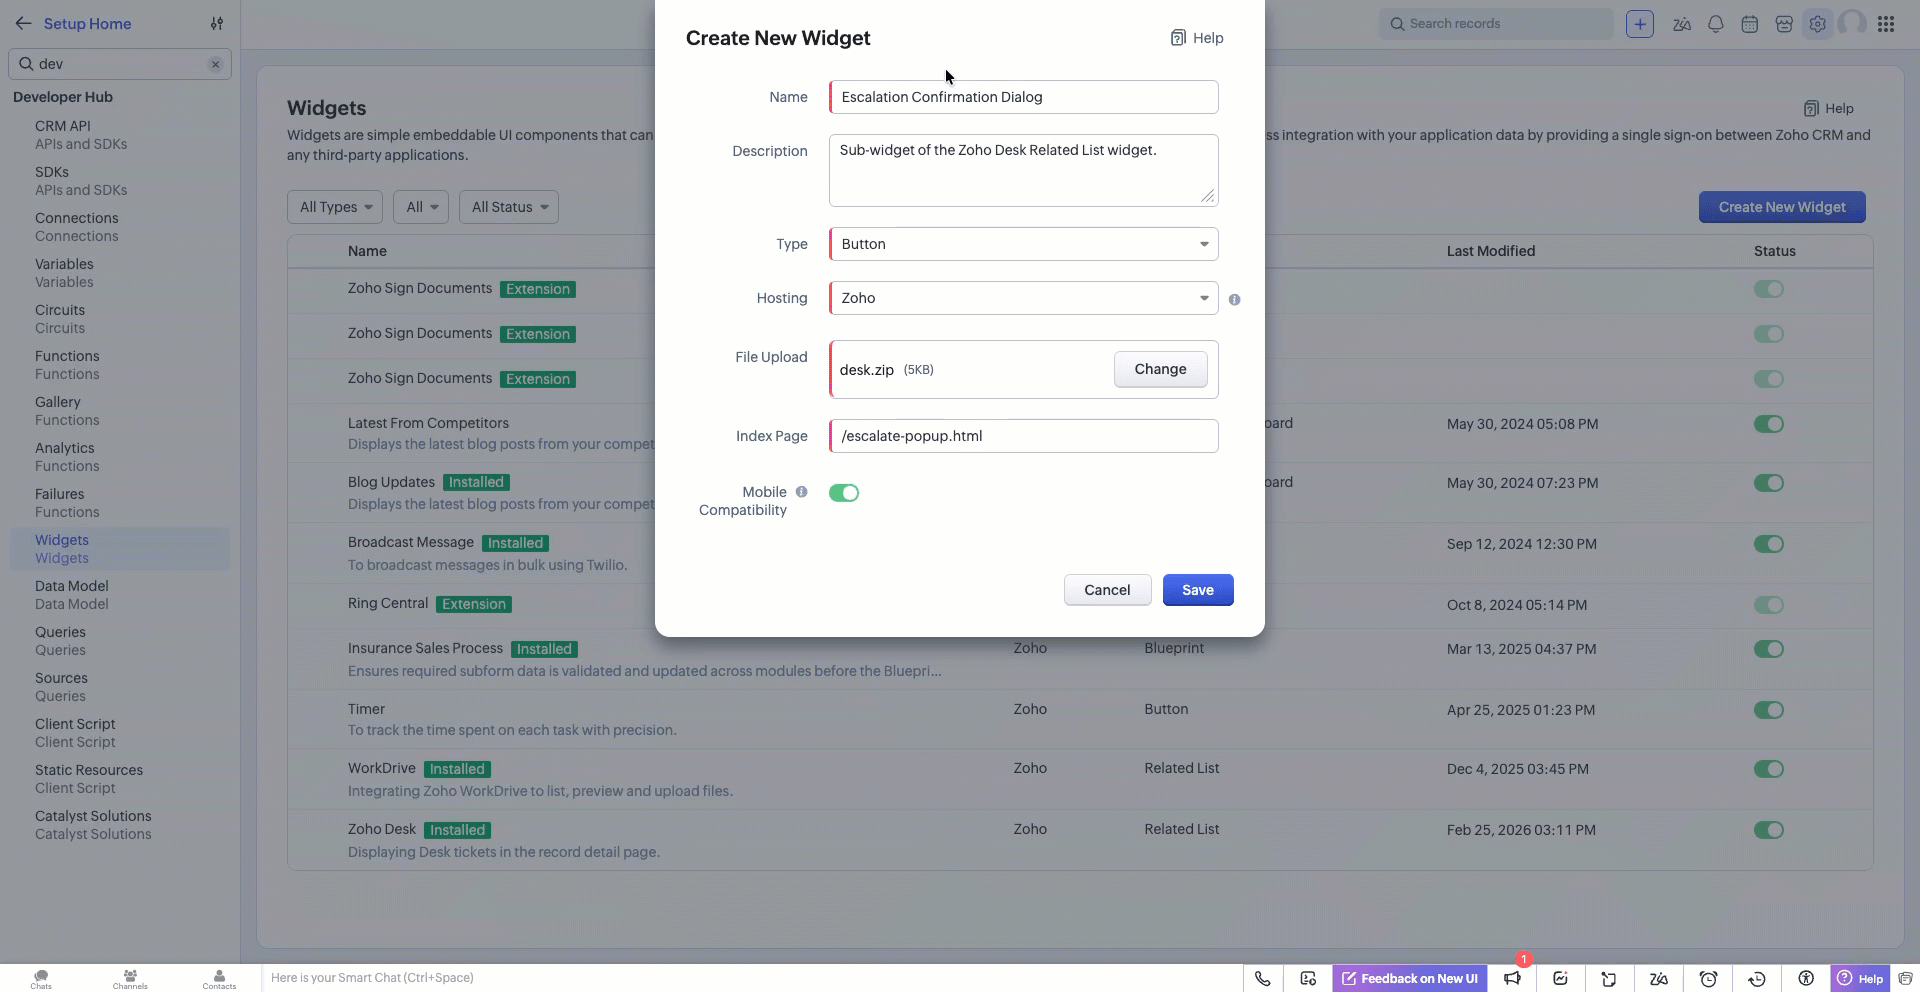Click Change to replace desk.zip
The height and width of the screenshot is (992, 1920).
[1160, 369]
